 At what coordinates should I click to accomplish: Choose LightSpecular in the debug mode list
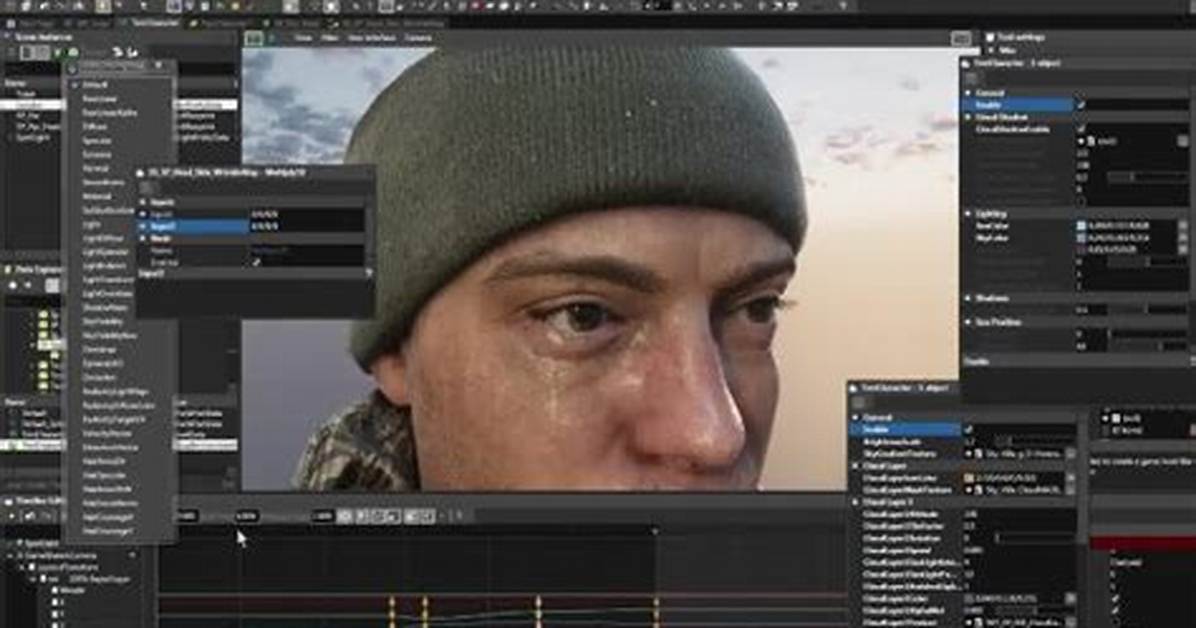point(106,252)
